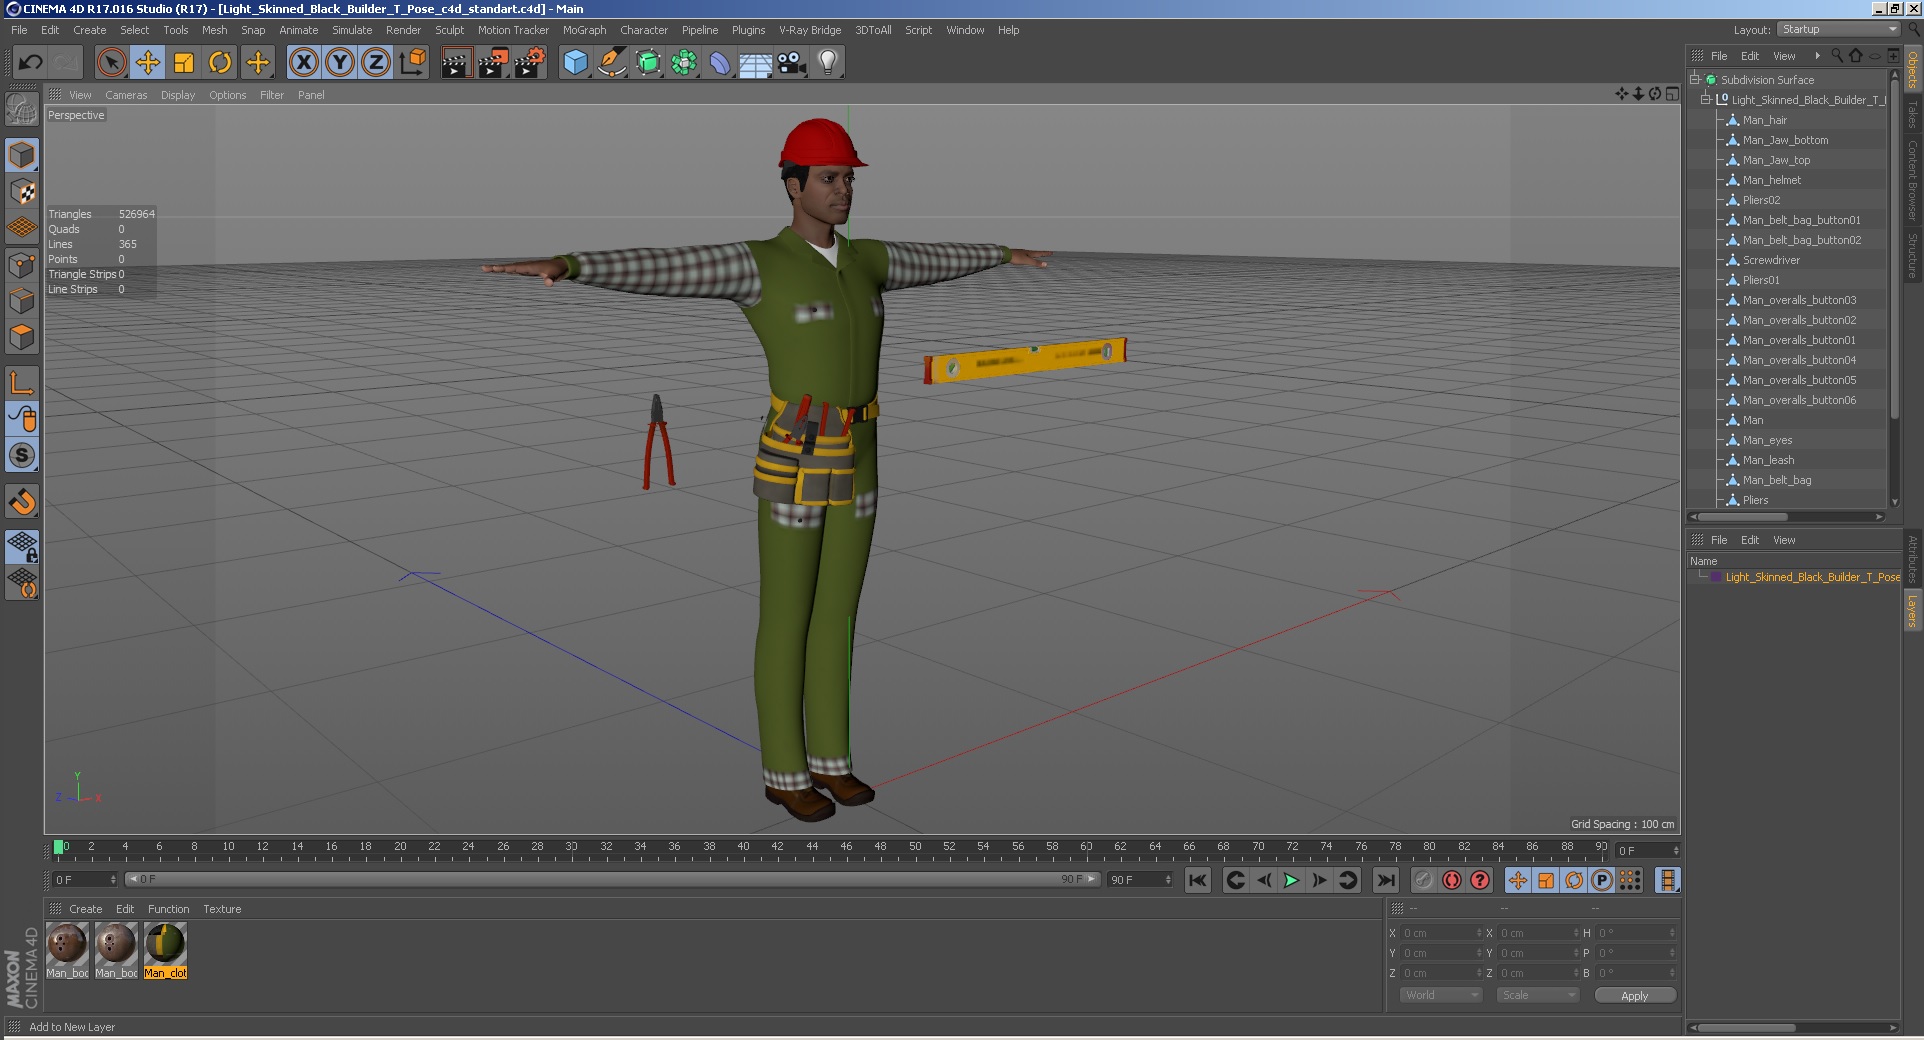Open the Structure side tab
Screen dimensions: 1924x1040
pos(1911,256)
